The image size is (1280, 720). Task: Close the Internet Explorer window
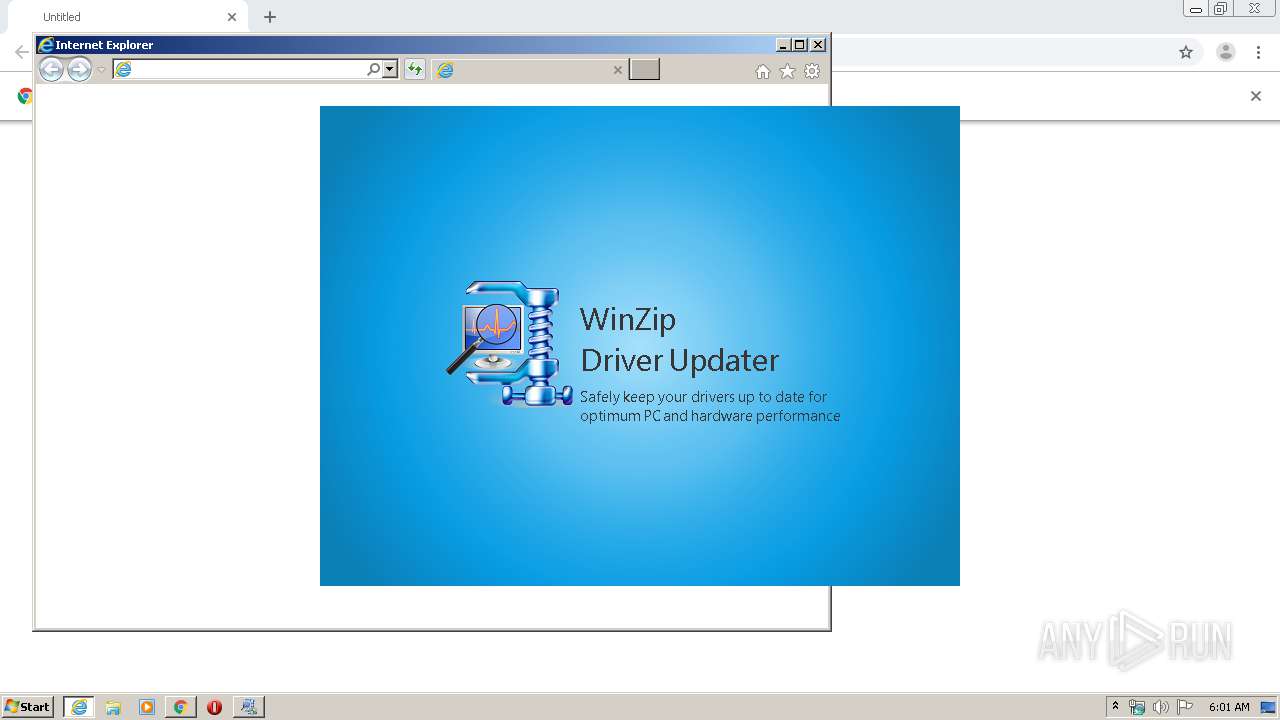(818, 45)
